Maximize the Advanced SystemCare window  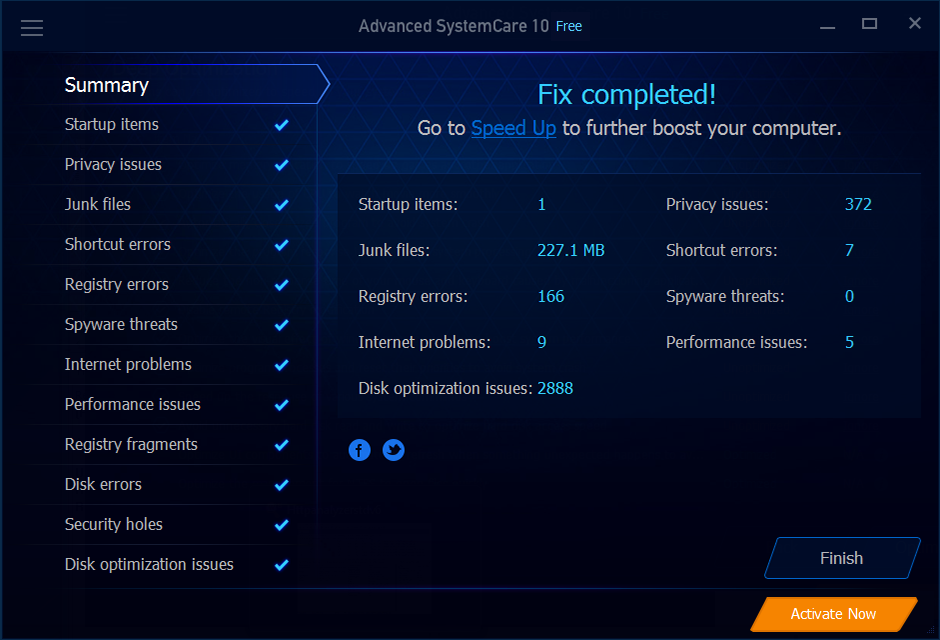tap(870, 24)
